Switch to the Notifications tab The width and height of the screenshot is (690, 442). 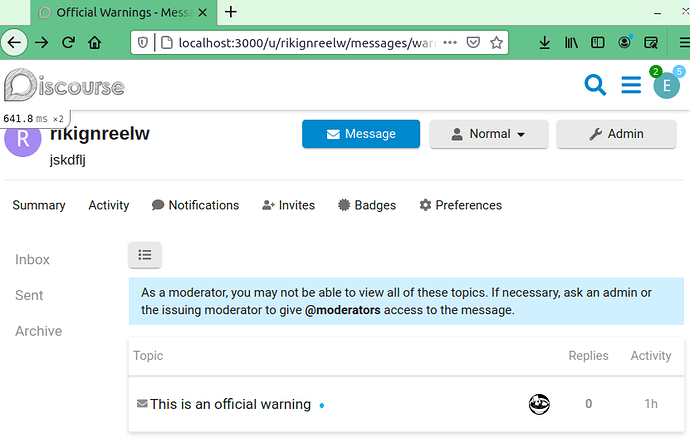coord(195,205)
